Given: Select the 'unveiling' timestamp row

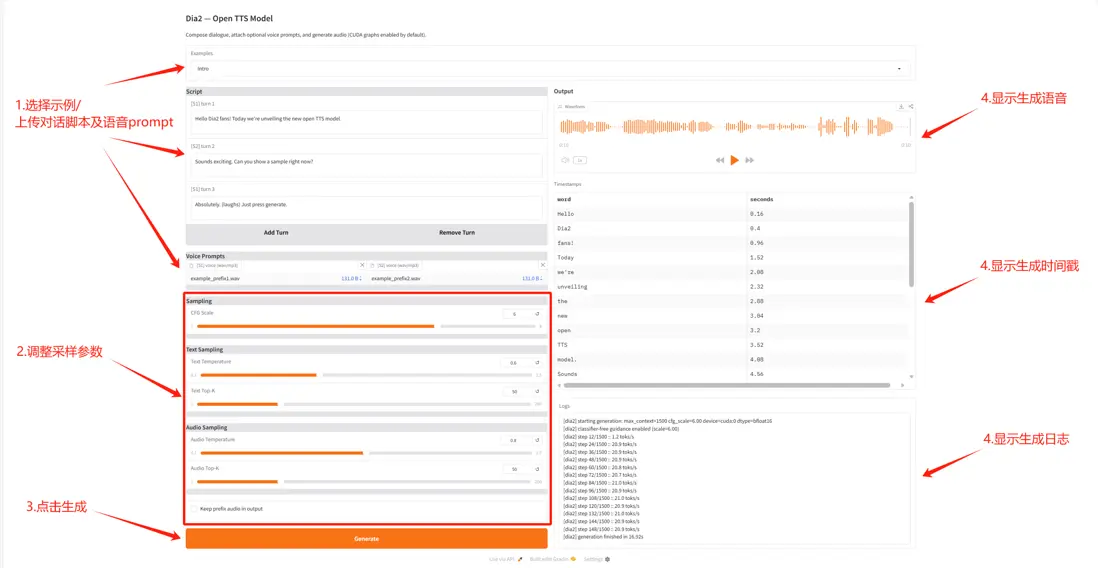Looking at the screenshot, I should (730, 286).
